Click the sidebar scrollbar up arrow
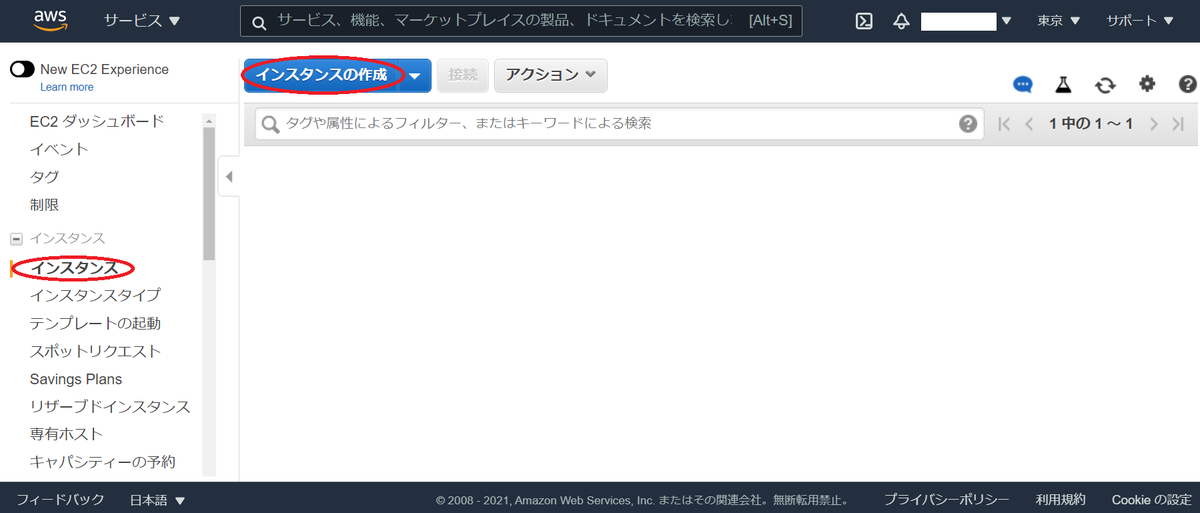The image size is (1200, 513). (208, 120)
